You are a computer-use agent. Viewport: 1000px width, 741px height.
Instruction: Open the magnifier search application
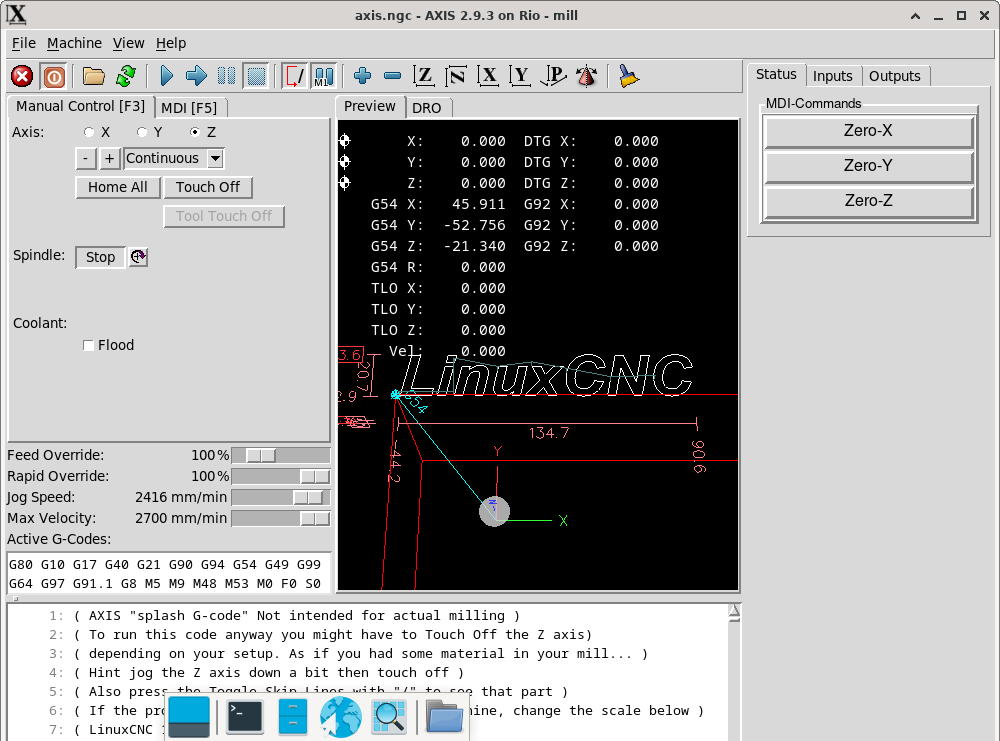click(389, 717)
